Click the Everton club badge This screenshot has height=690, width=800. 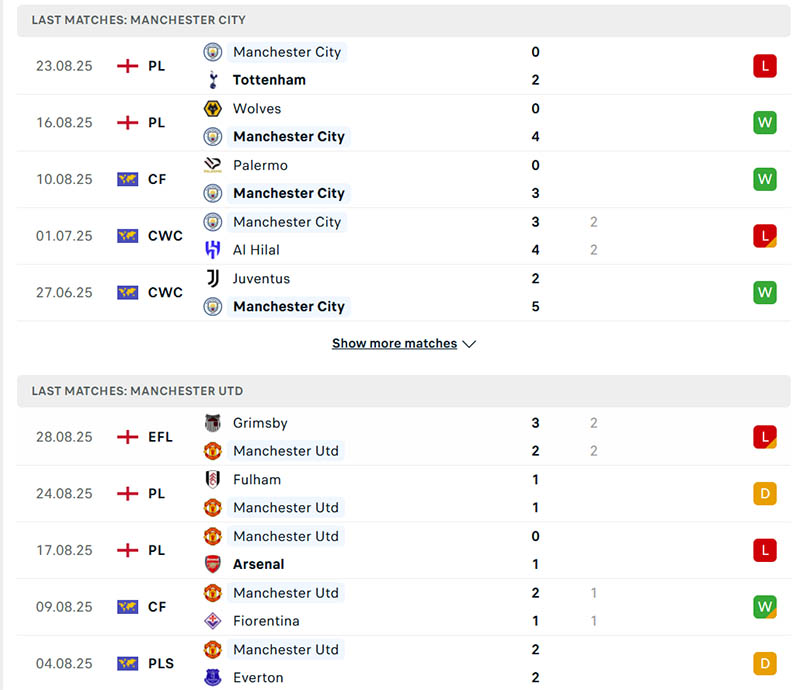coord(213,677)
